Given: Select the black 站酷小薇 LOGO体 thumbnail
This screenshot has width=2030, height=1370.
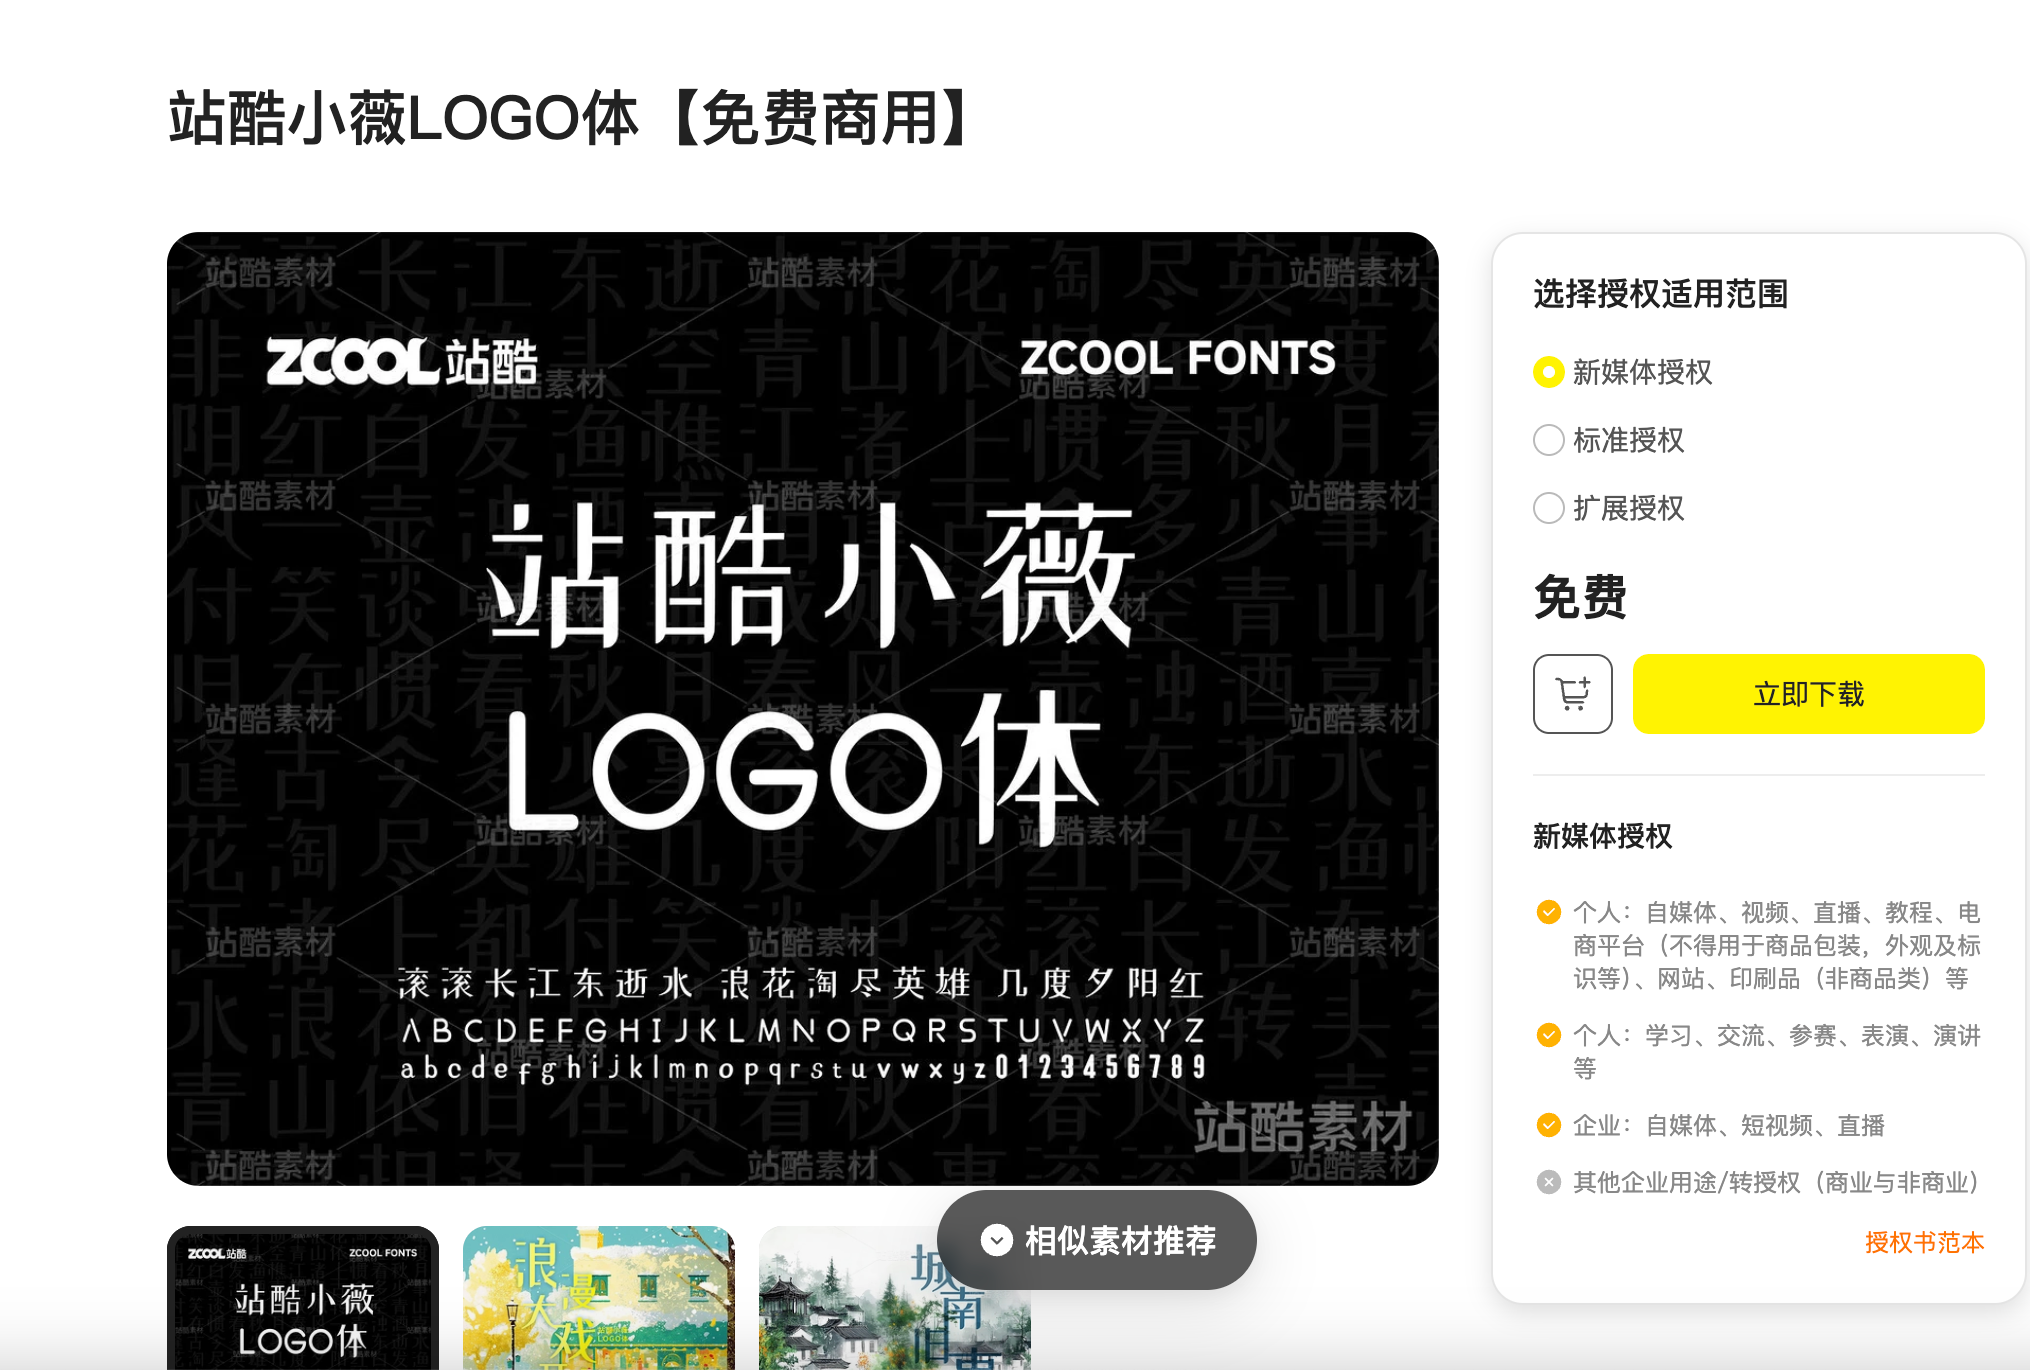Looking at the screenshot, I should pyautogui.click(x=303, y=1298).
